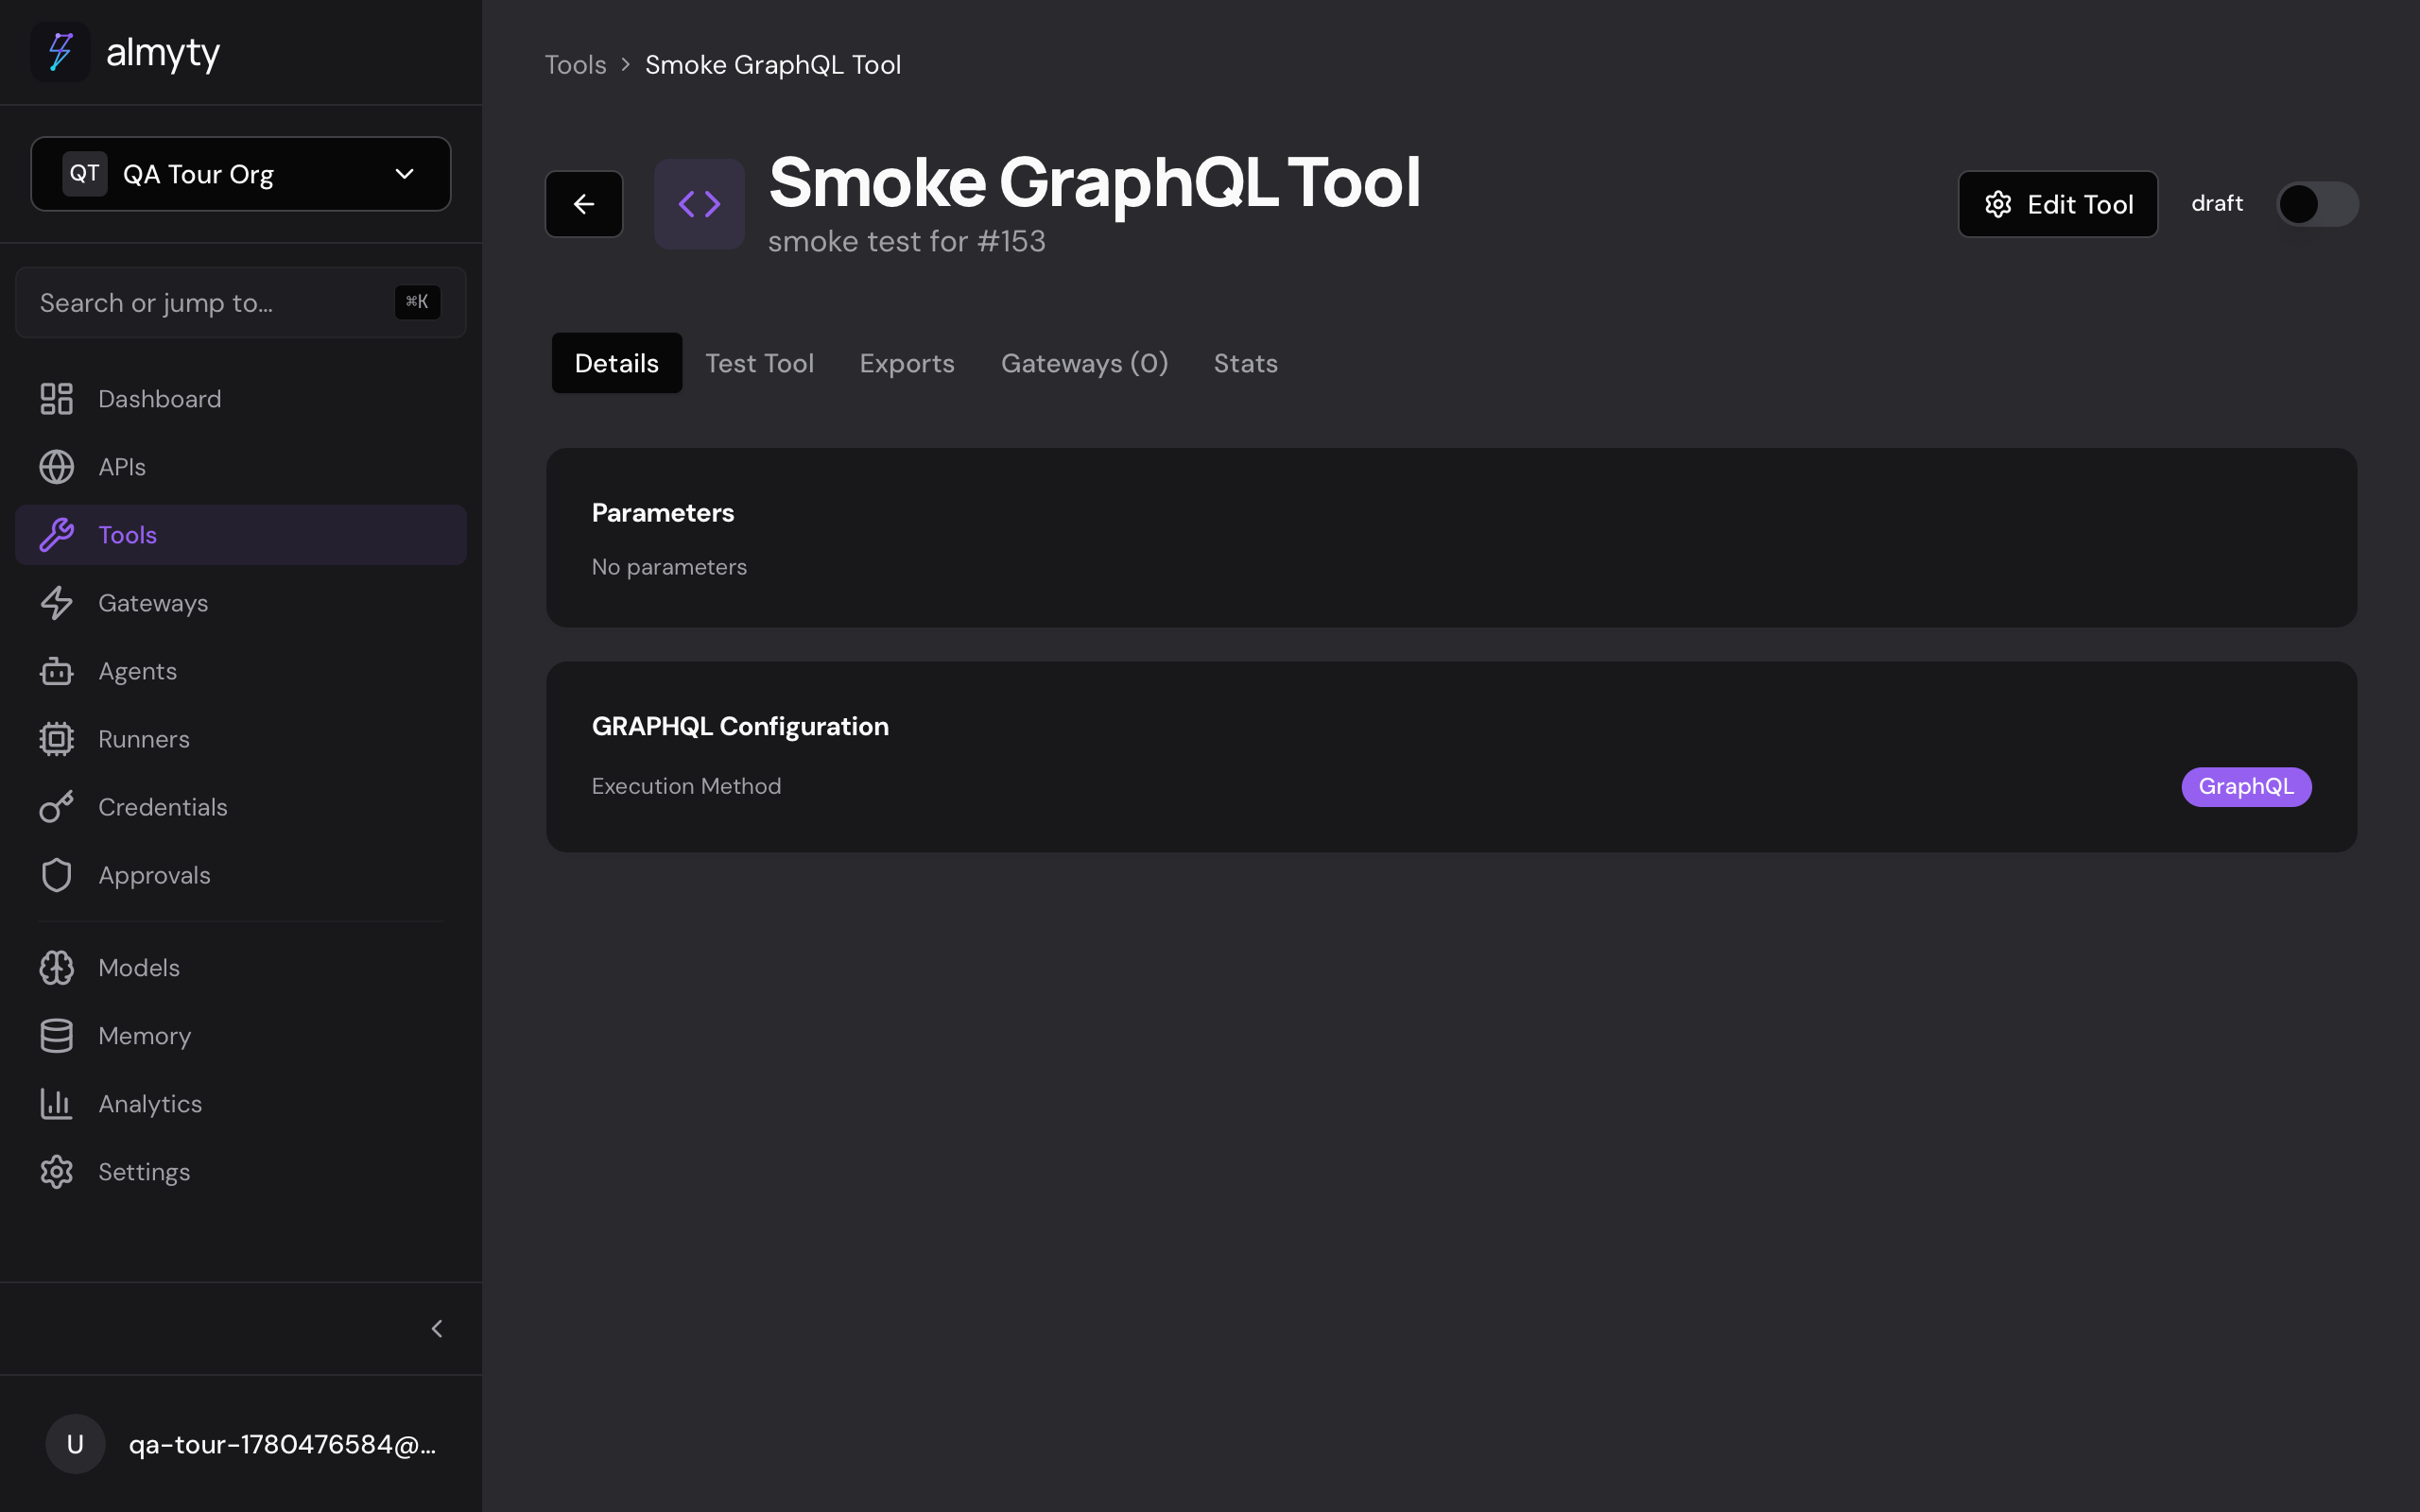Switch to the Stats tab
This screenshot has width=2420, height=1512.
pos(1246,363)
